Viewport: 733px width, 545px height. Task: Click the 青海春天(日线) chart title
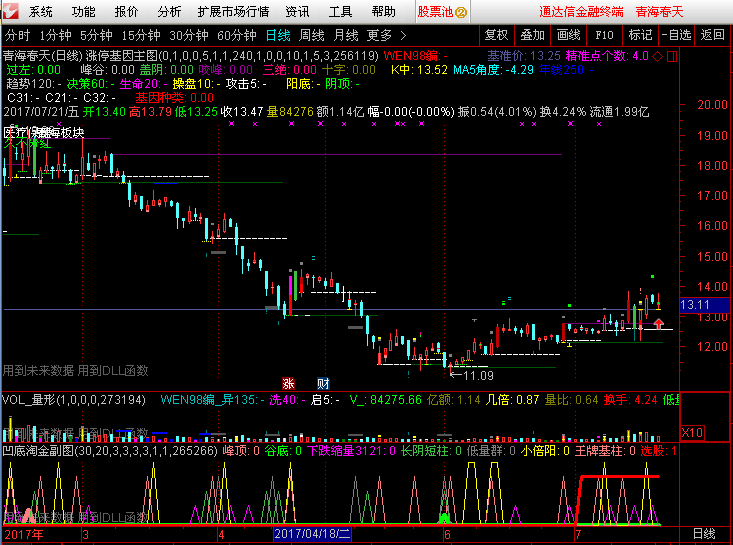[43, 56]
